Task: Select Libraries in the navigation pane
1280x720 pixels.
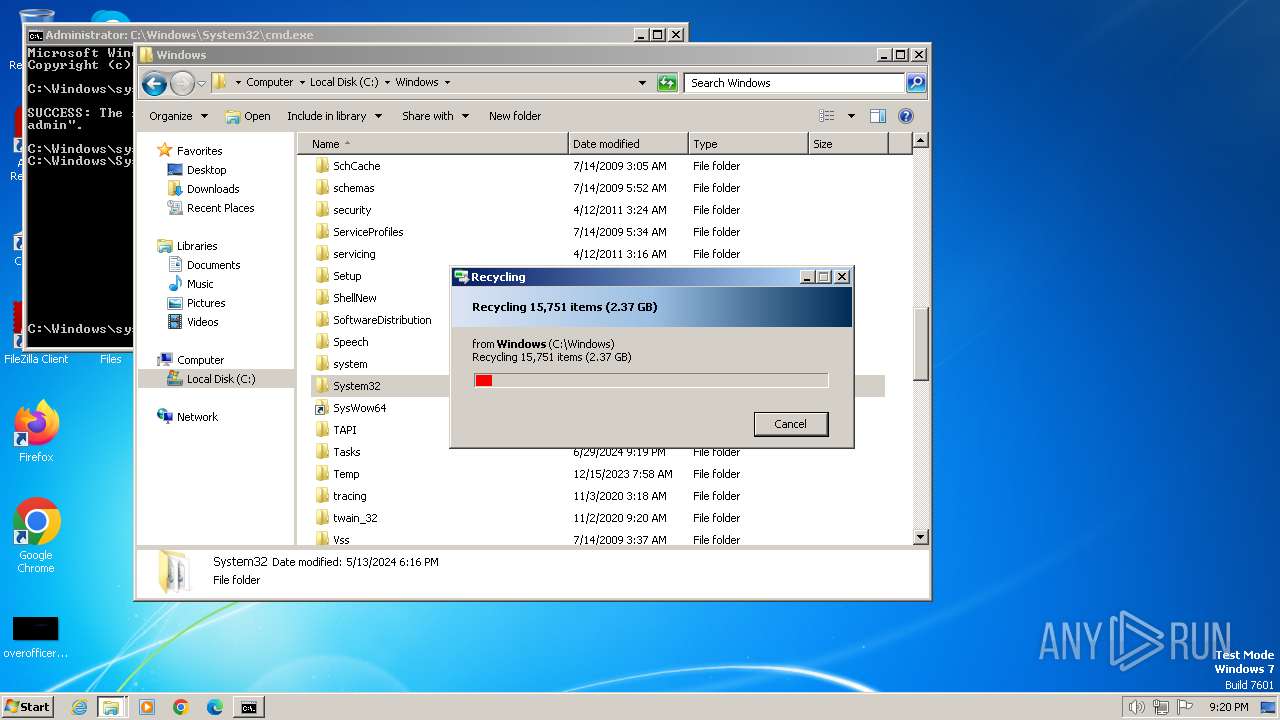Action: tap(197, 246)
